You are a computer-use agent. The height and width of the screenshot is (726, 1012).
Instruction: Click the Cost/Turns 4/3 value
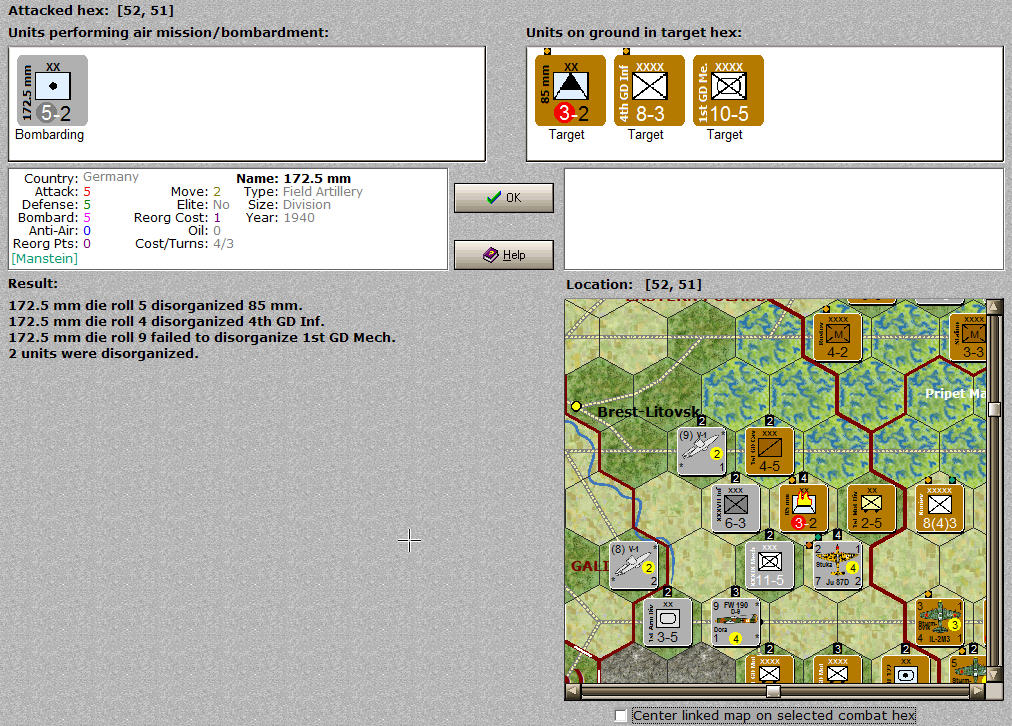click(223, 244)
